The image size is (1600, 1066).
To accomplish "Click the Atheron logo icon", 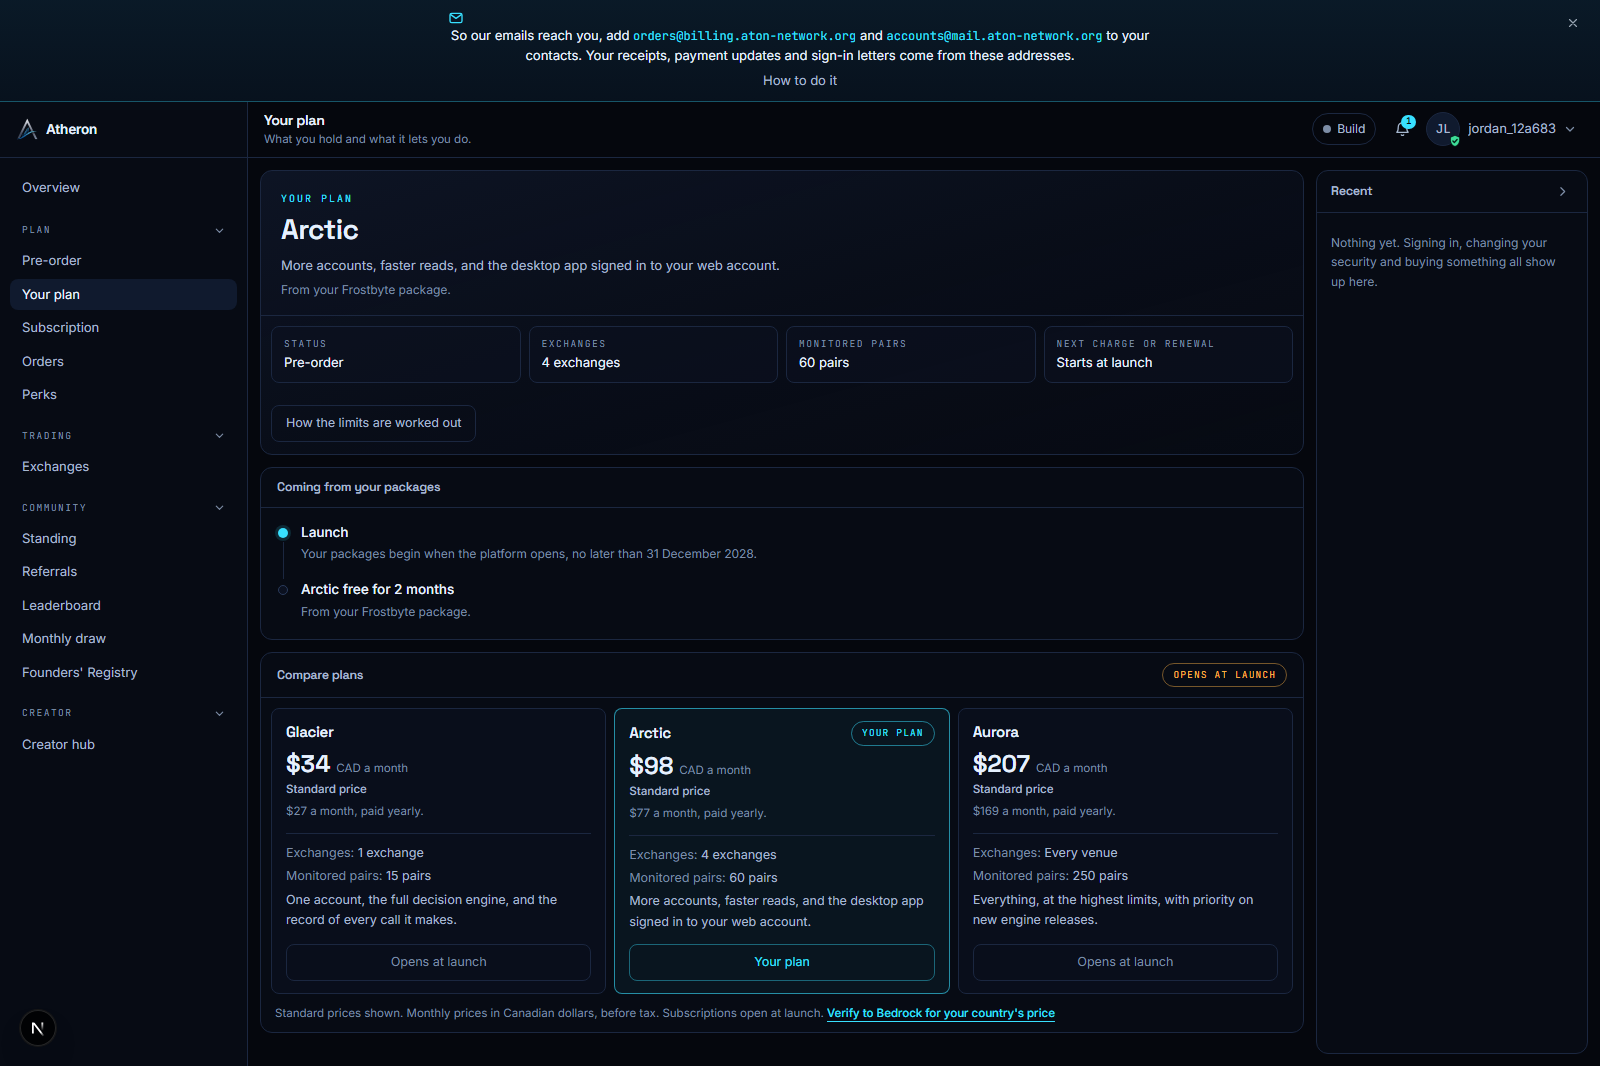I will [x=28, y=129].
